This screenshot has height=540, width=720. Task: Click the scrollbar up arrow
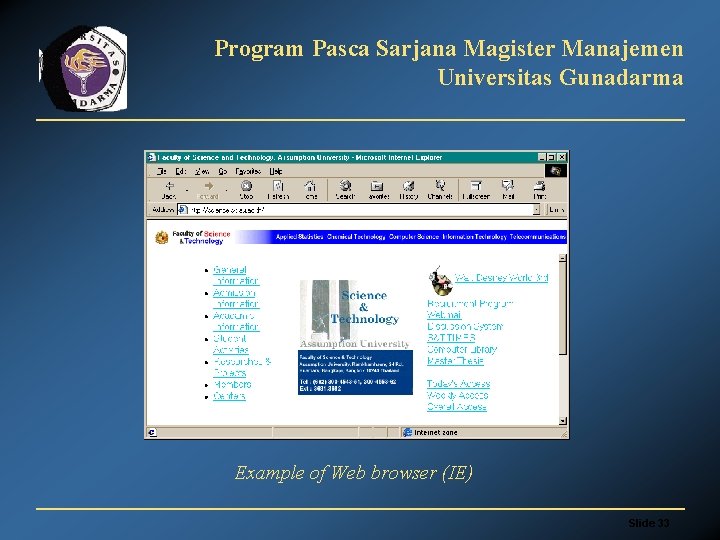point(562,258)
